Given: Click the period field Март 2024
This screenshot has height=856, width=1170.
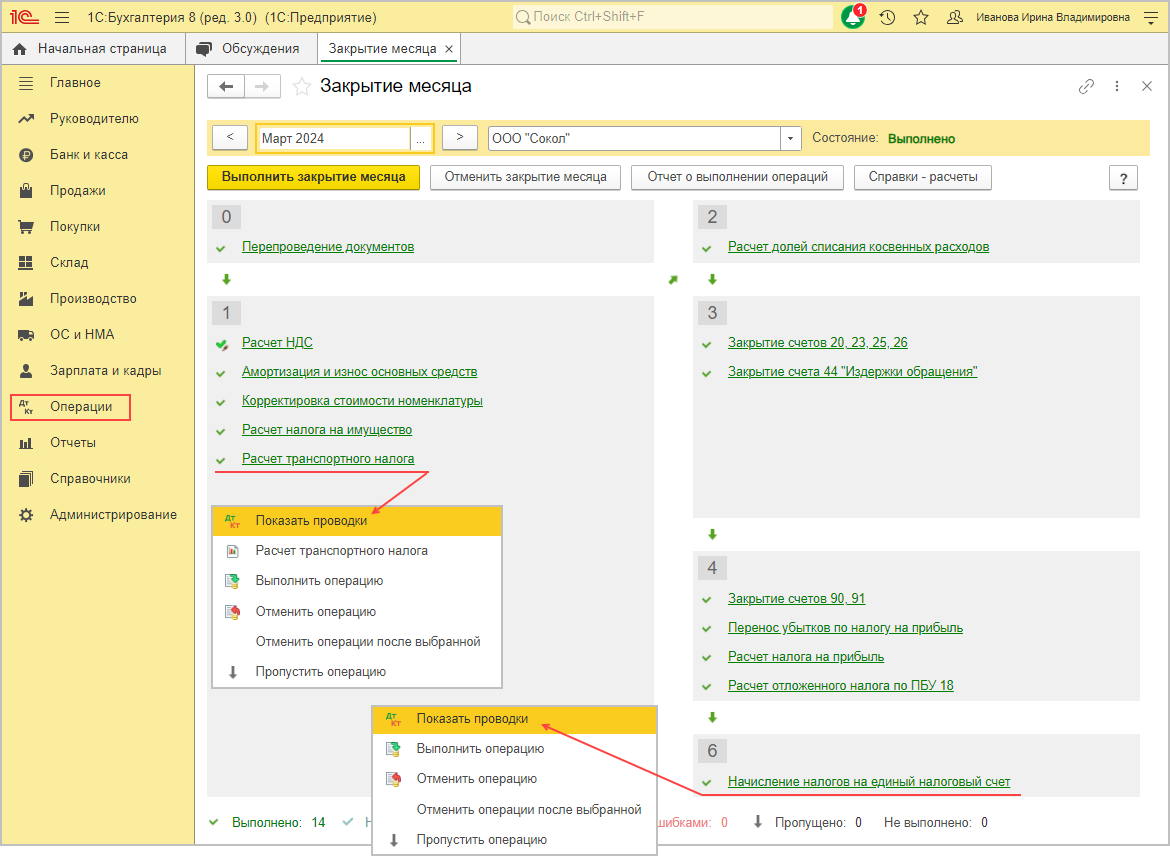Looking at the screenshot, I should point(334,138).
